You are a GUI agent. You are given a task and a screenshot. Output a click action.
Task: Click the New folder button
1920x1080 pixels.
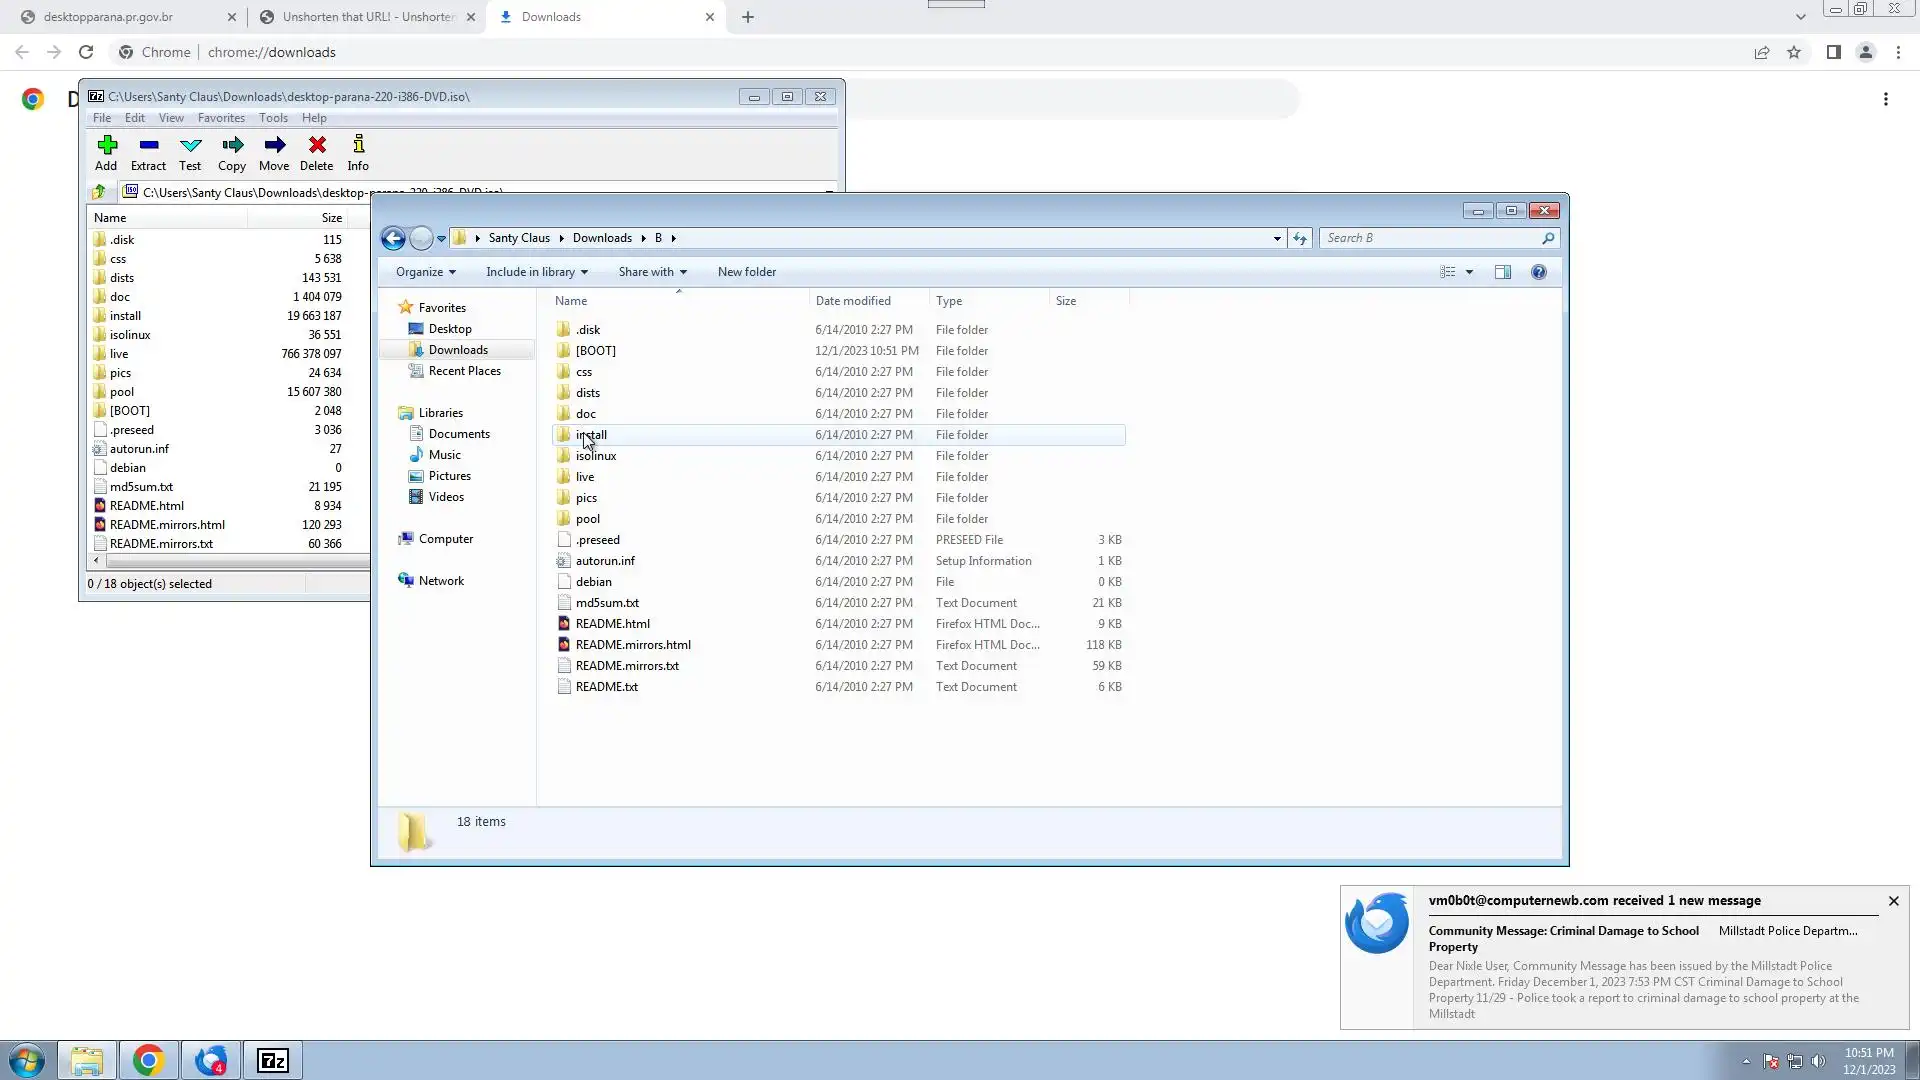746,272
